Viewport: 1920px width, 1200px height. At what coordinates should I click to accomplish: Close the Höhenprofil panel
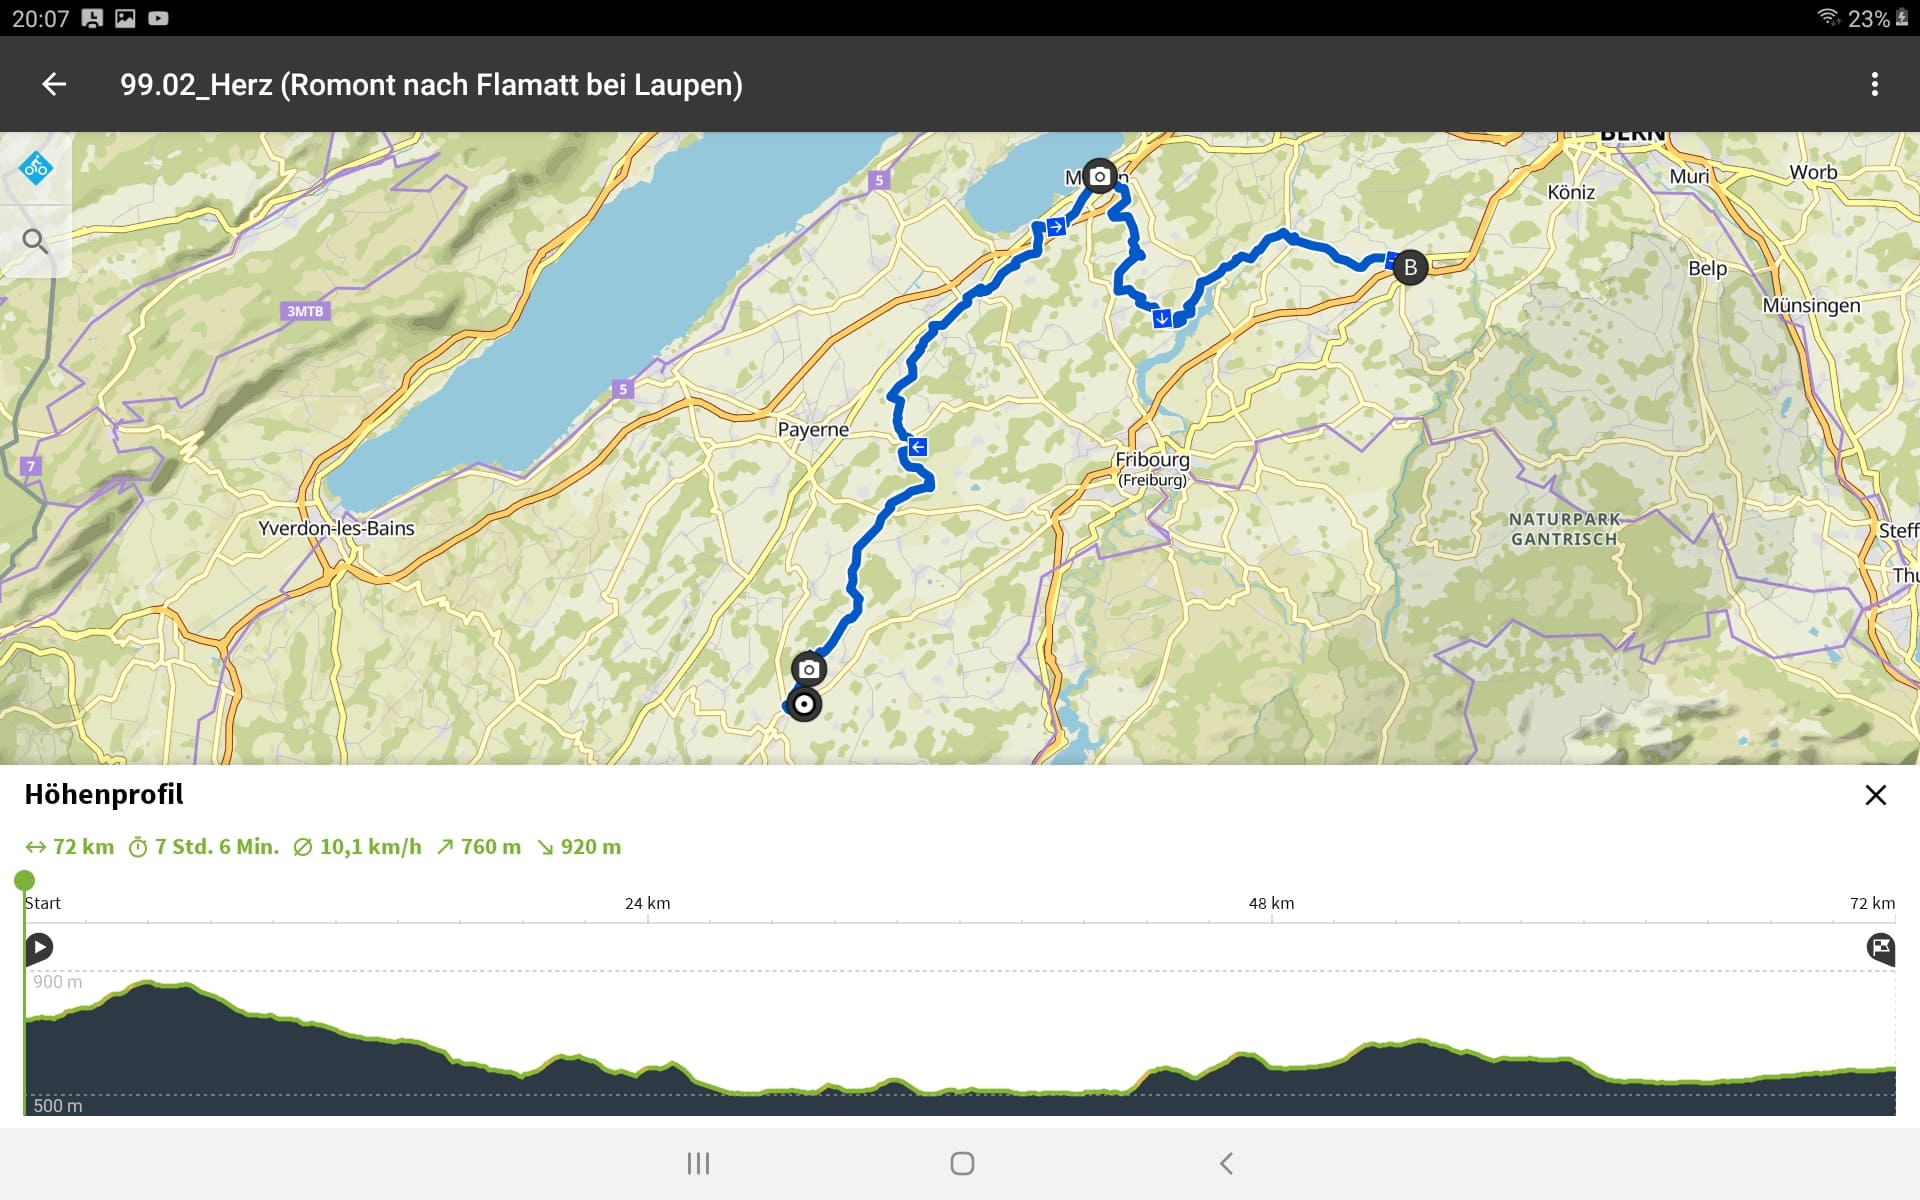pyautogui.click(x=1875, y=795)
